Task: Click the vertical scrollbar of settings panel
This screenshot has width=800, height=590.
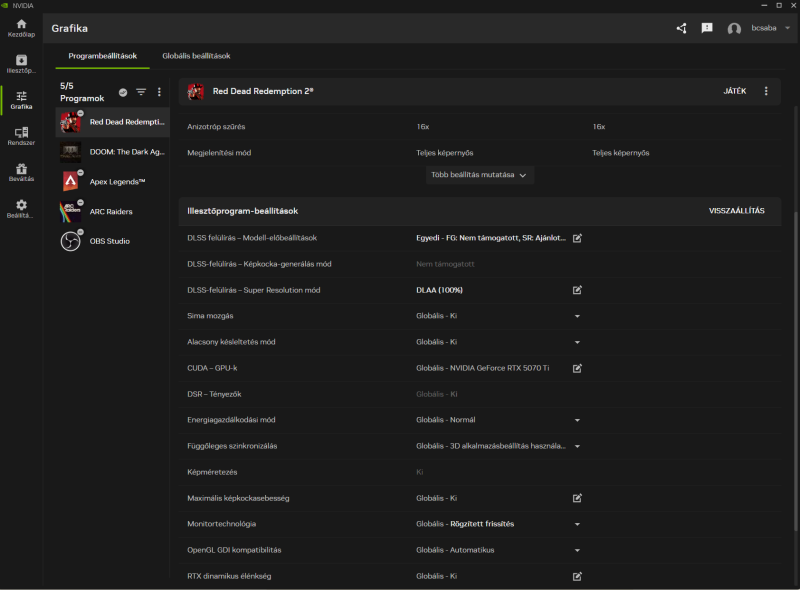Action: click(x=795, y=372)
